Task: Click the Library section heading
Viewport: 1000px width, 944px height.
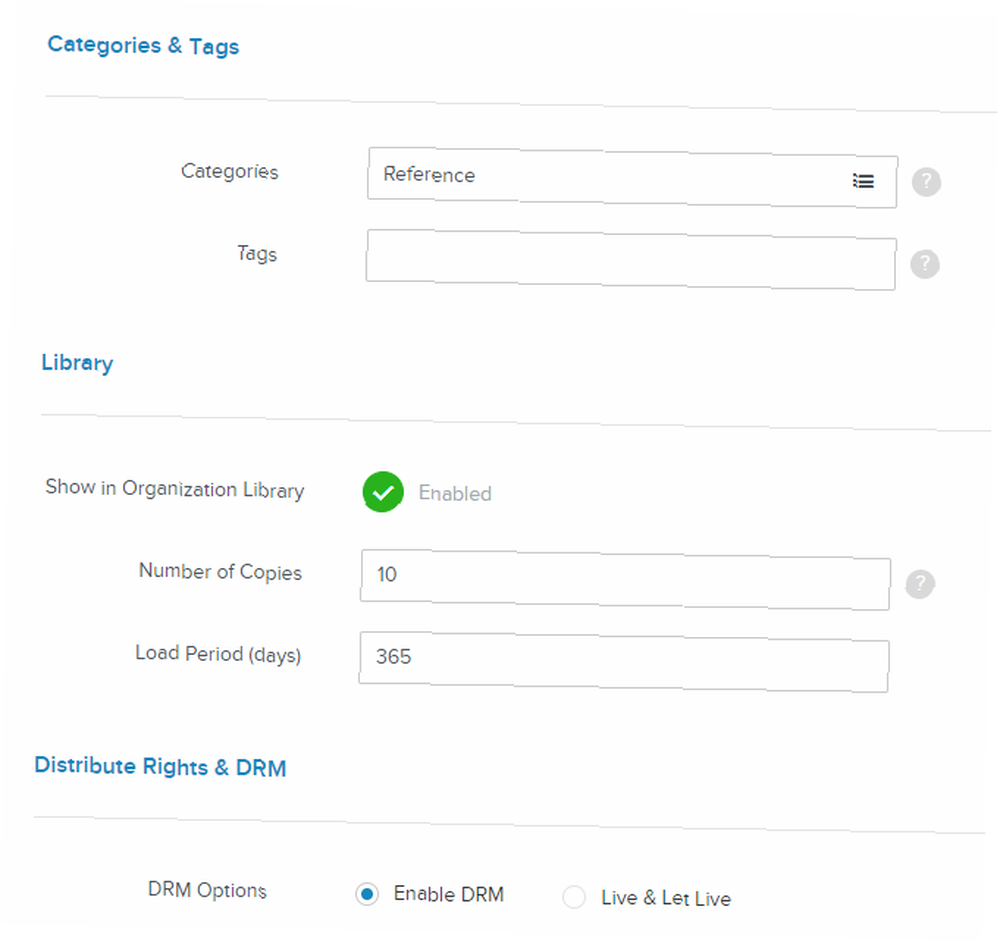Action: tap(77, 362)
